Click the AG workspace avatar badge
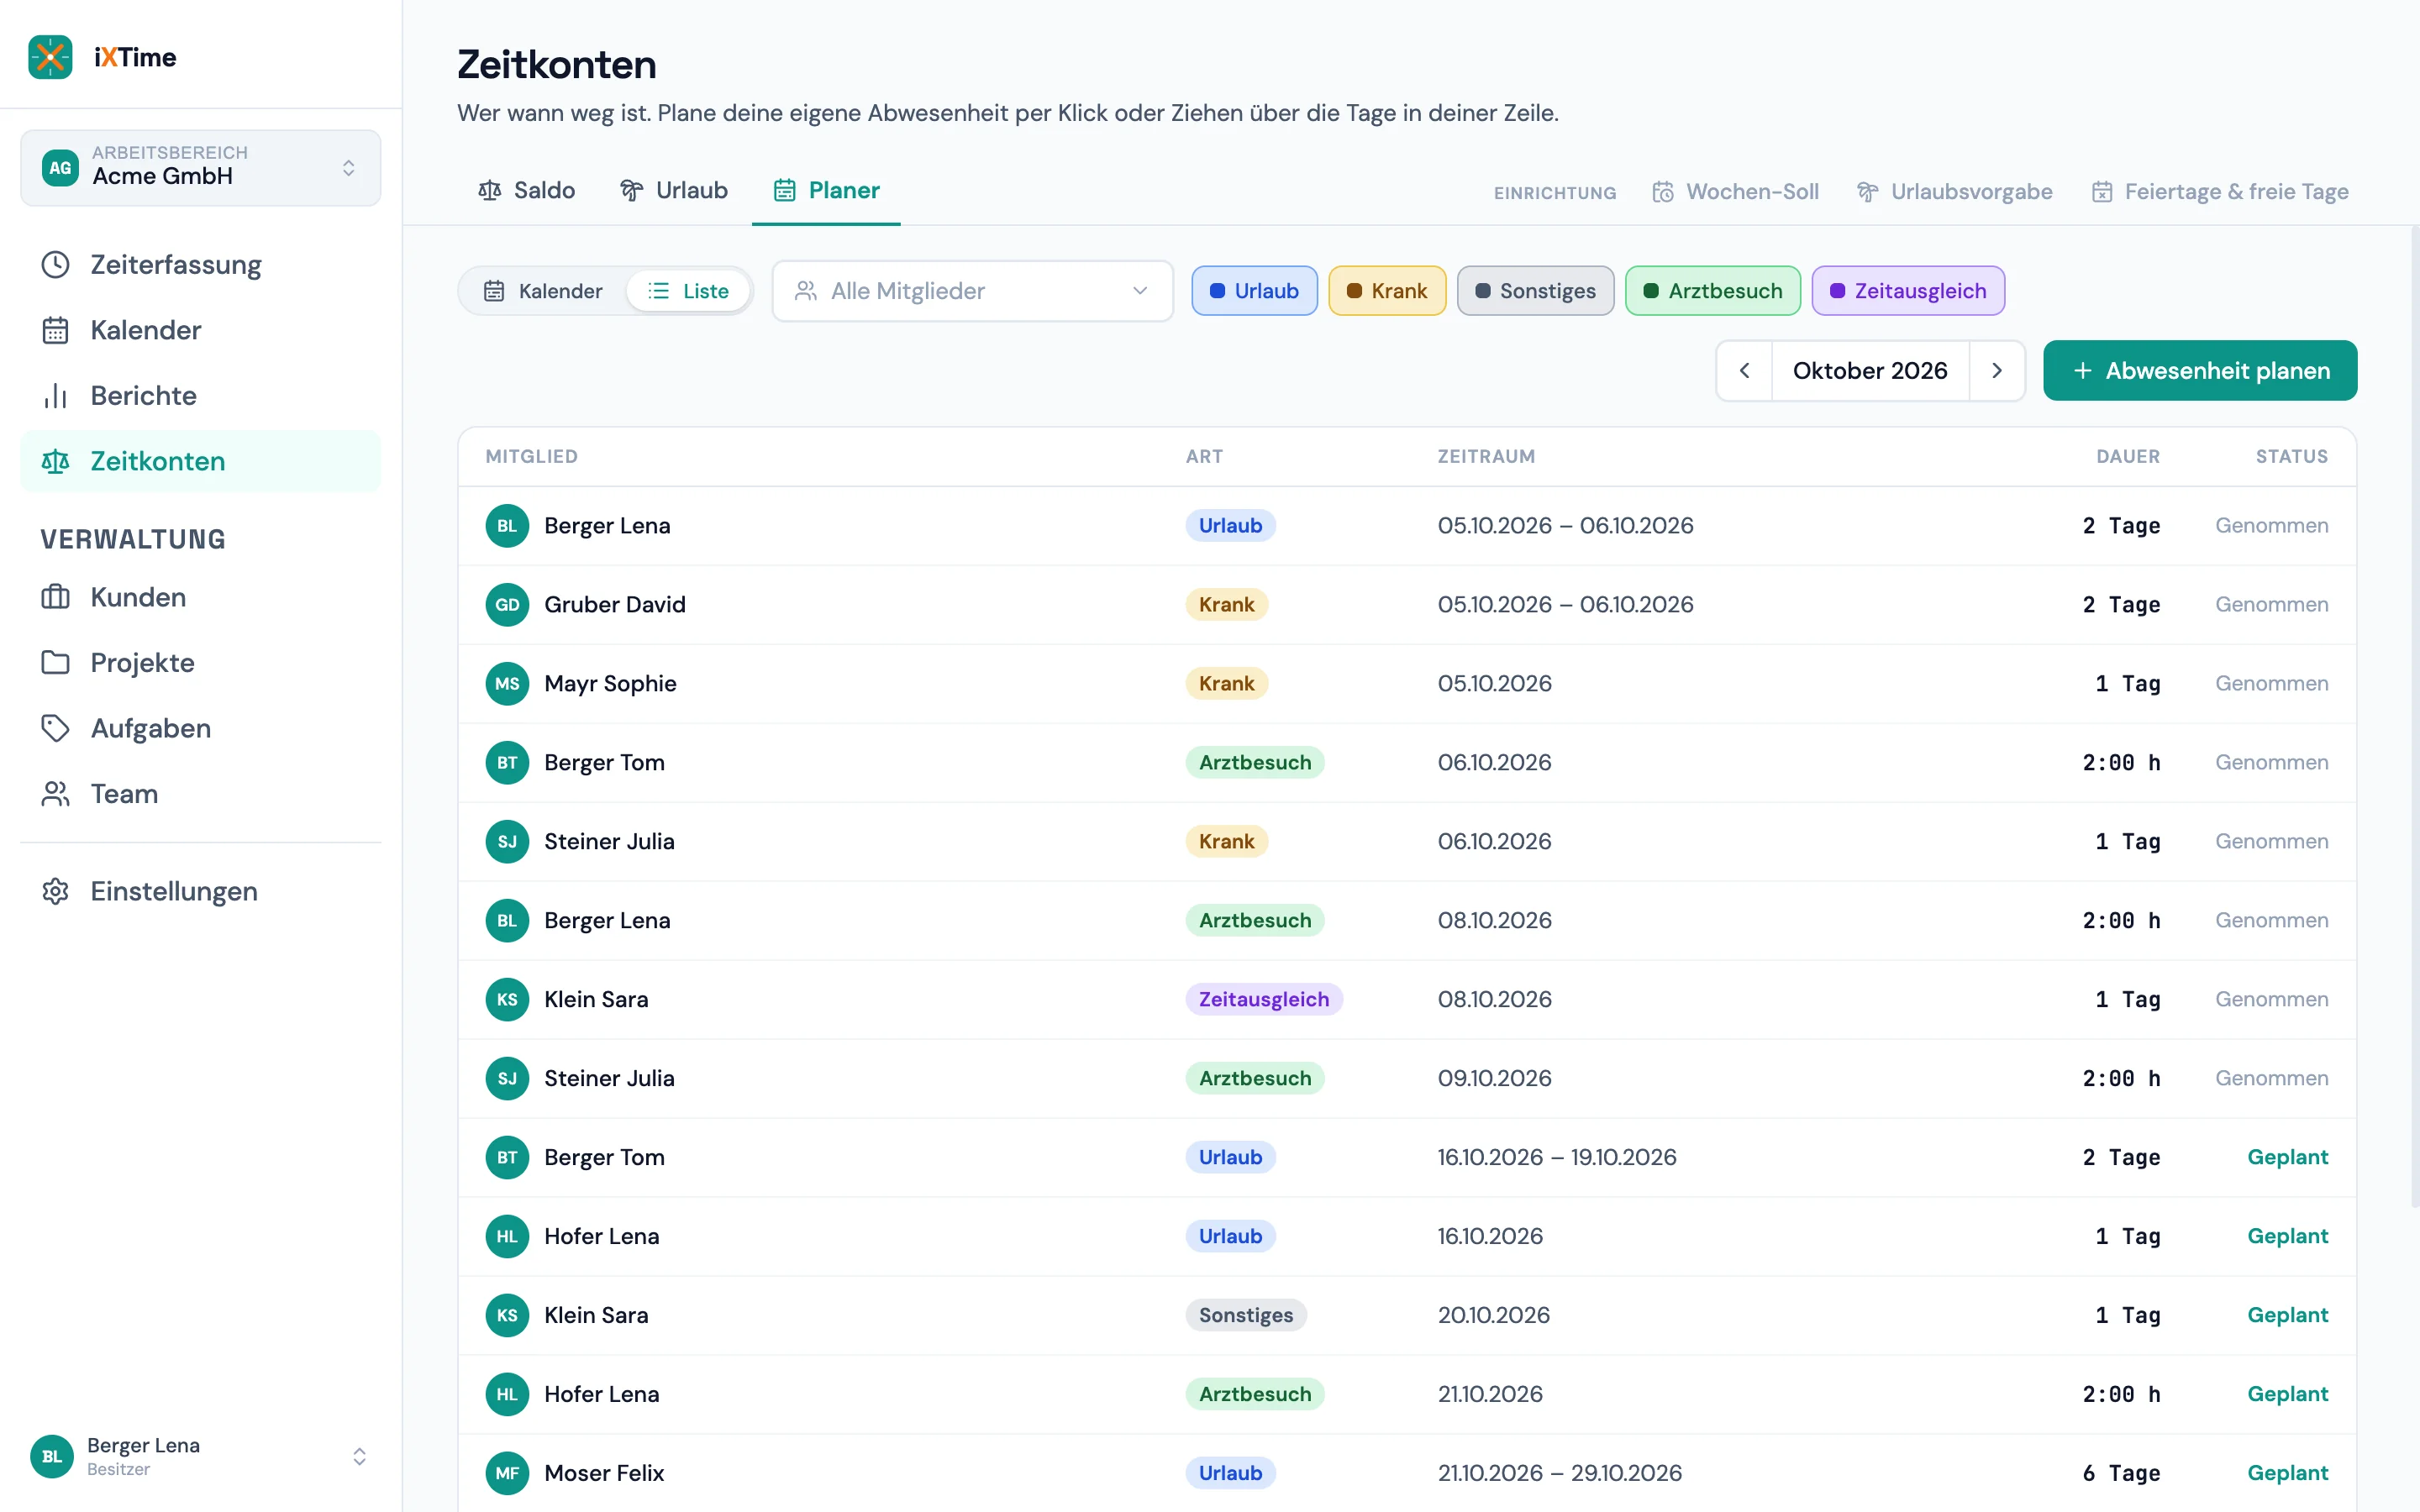This screenshot has width=2420, height=1512. [x=60, y=167]
